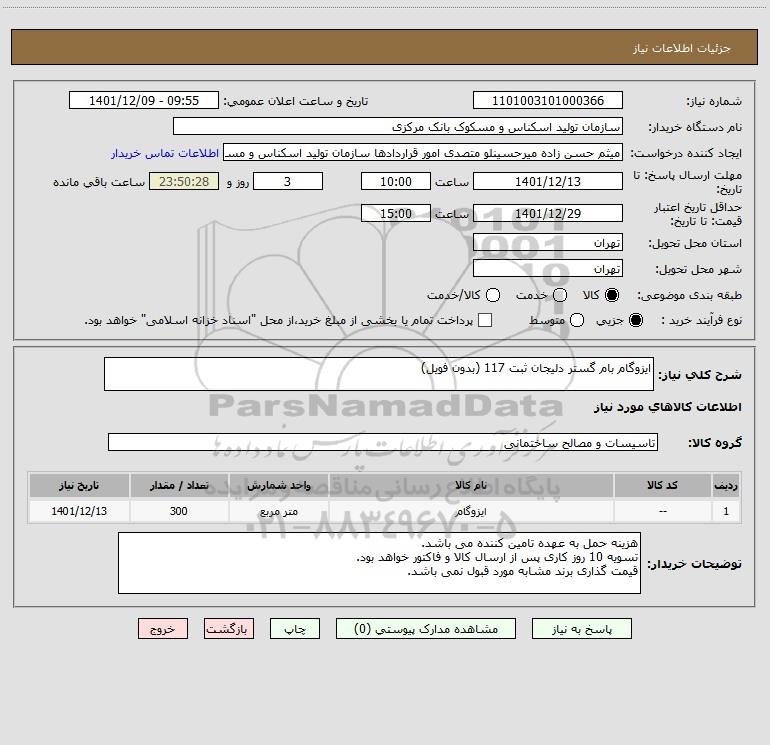This screenshot has width=770, height=745.
Task: Click the need number field 1101003101000366
Action: click(548, 100)
